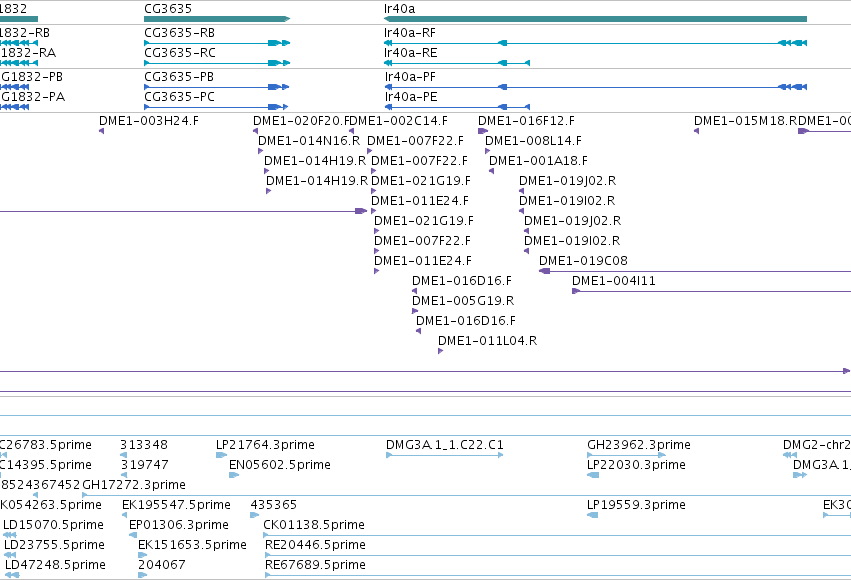The width and height of the screenshot is (851, 580).
Task: Click the DME1-002C14.F feature label
Action: (399, 120)
